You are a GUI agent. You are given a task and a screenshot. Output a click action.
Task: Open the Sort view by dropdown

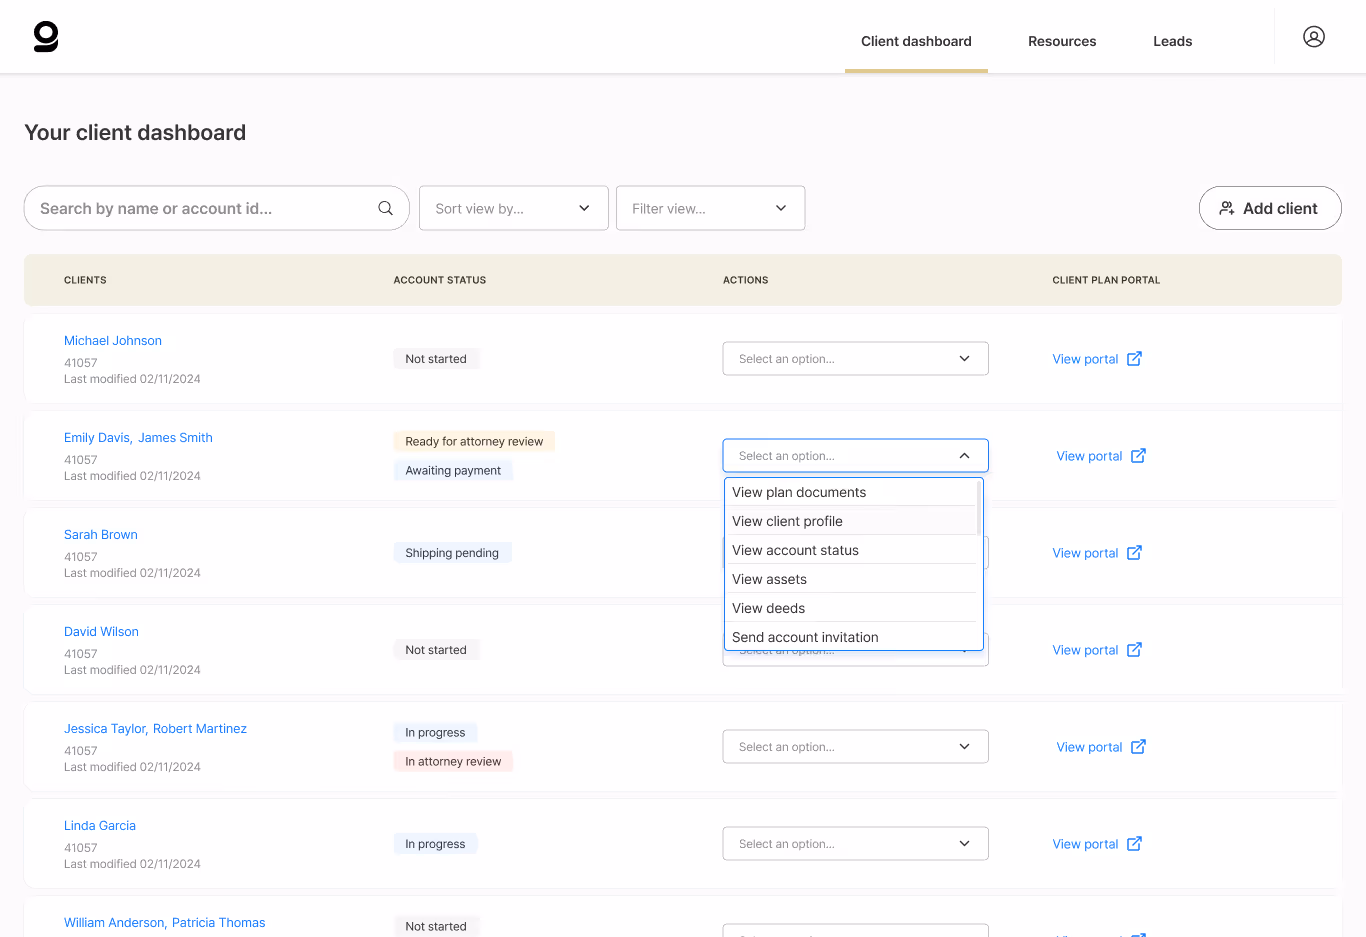pos(514,208)
